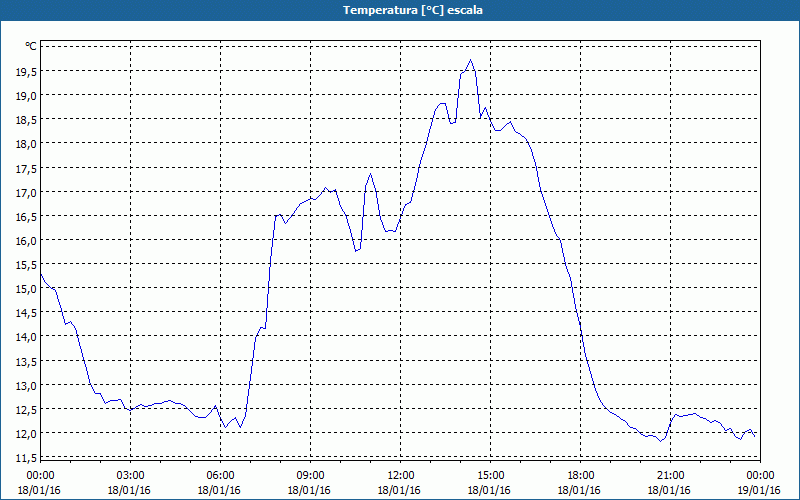The height and width of the screenshot is (500, 800).
Task: Click the 03:00 time axis label
Action: point(130,476)
